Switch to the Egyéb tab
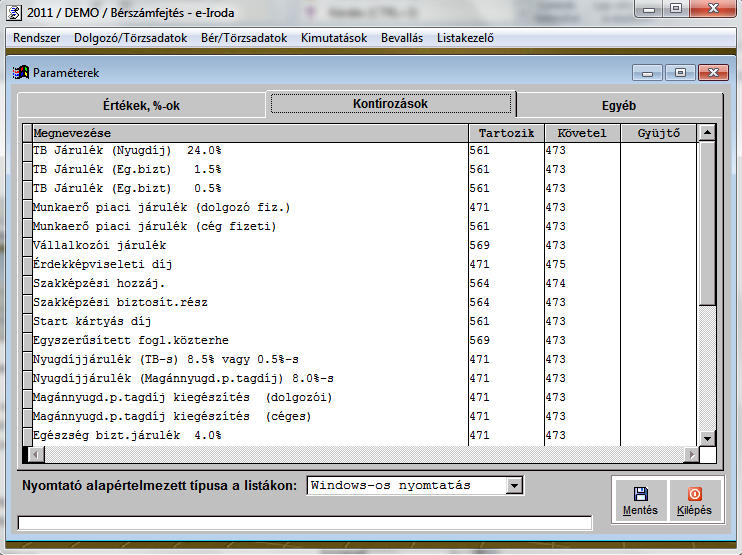 (x=618, y=105)
